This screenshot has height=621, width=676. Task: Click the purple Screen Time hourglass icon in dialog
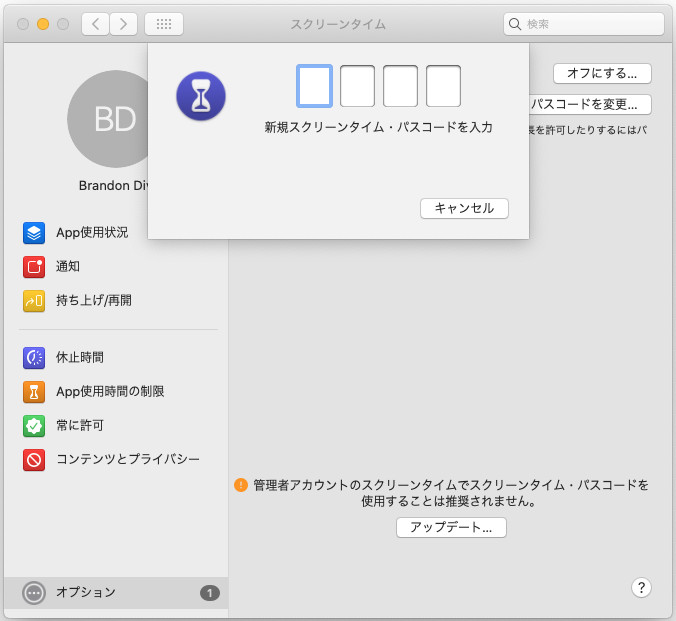click(x=201, y=96)
